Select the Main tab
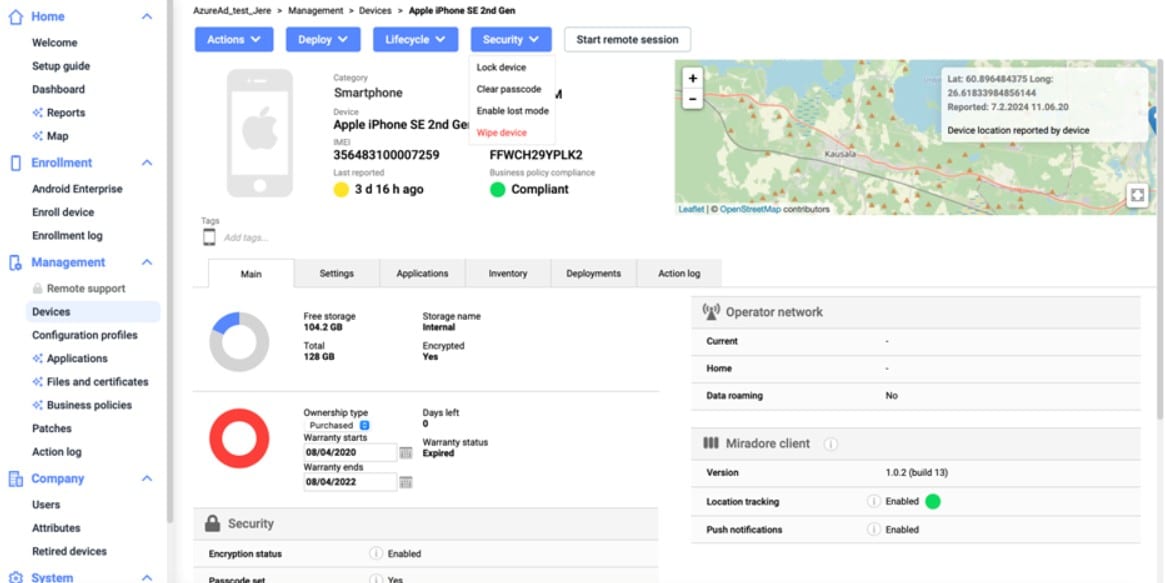 click(251, 273)
